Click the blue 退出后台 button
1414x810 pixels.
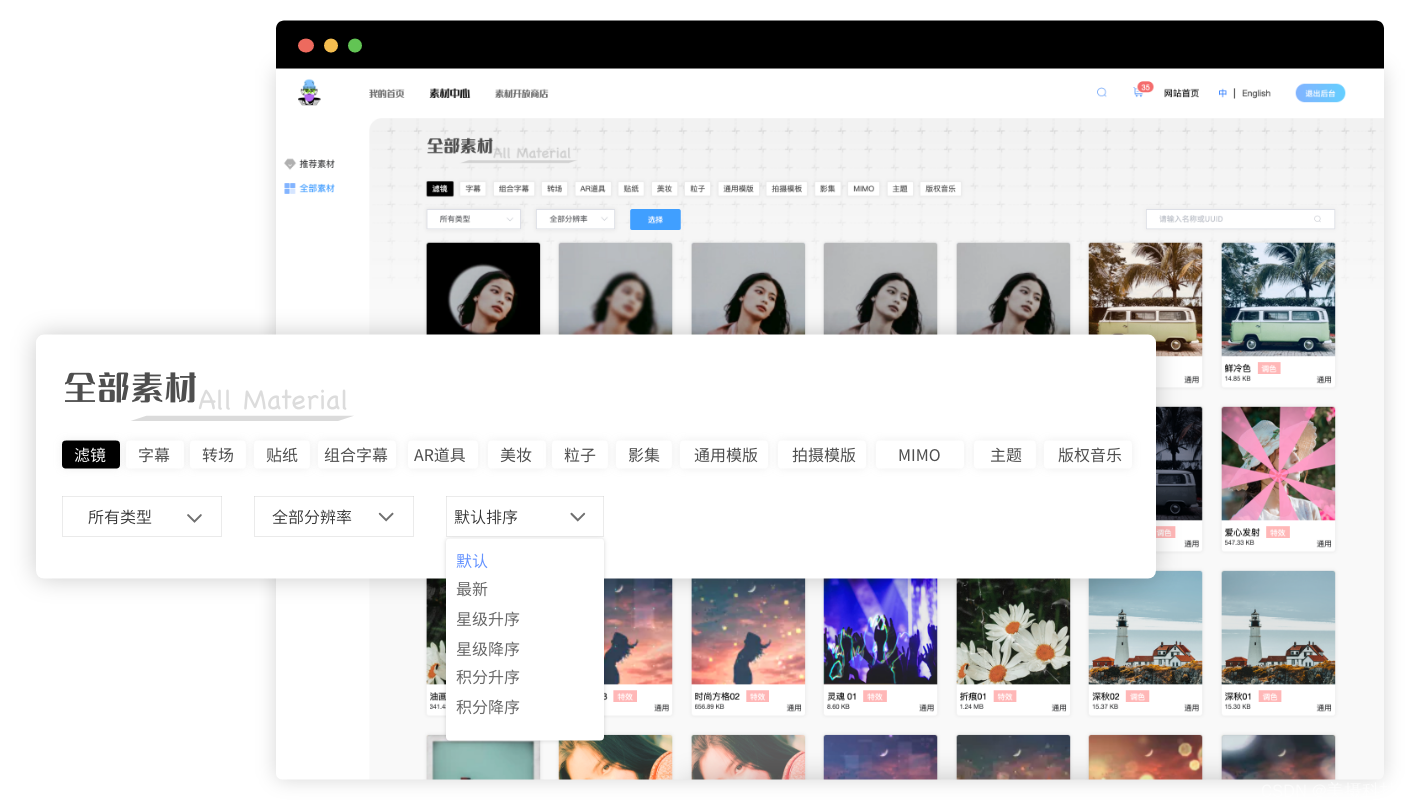pyautogui.click(x=1320, y=93)
